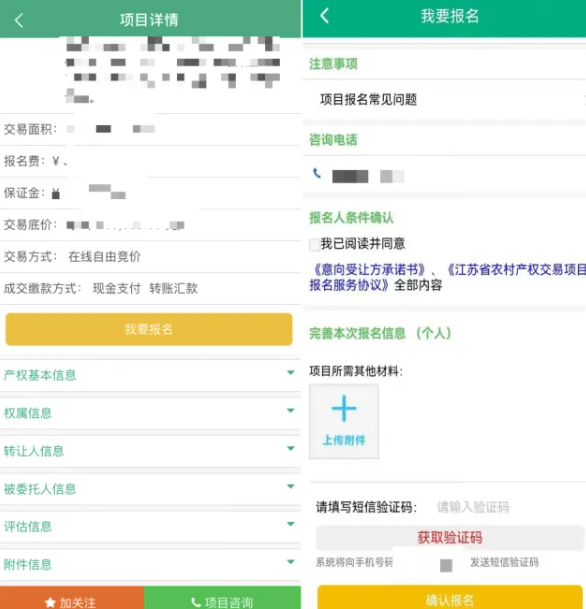Viewport: 586px width, 609px height.
Task: Expand the 产权基本信息 section
Action: pyautogui.click(x=150, y=375)
